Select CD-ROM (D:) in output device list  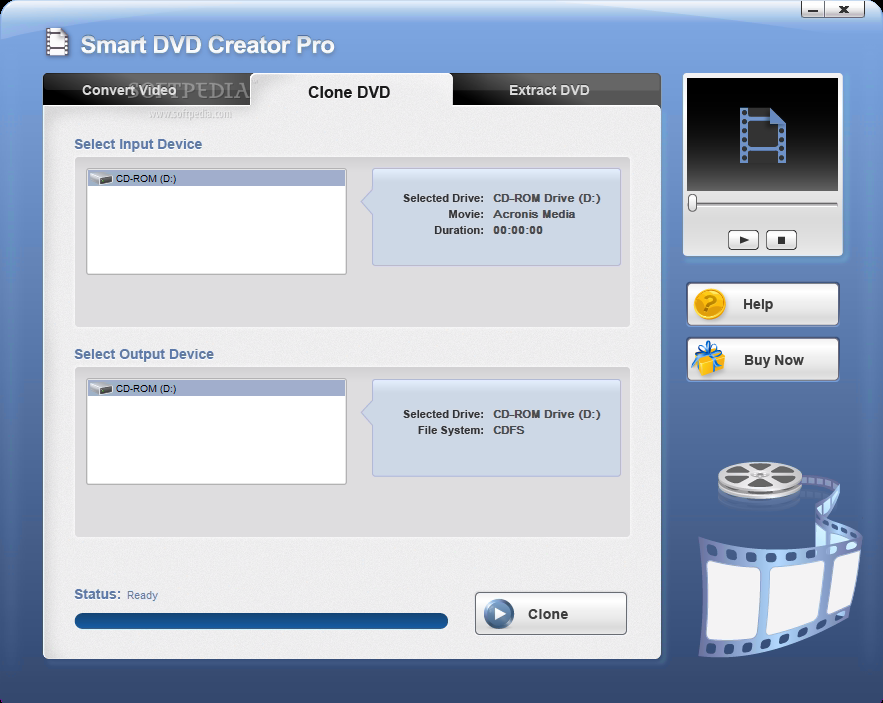click(x=217, y=389)
